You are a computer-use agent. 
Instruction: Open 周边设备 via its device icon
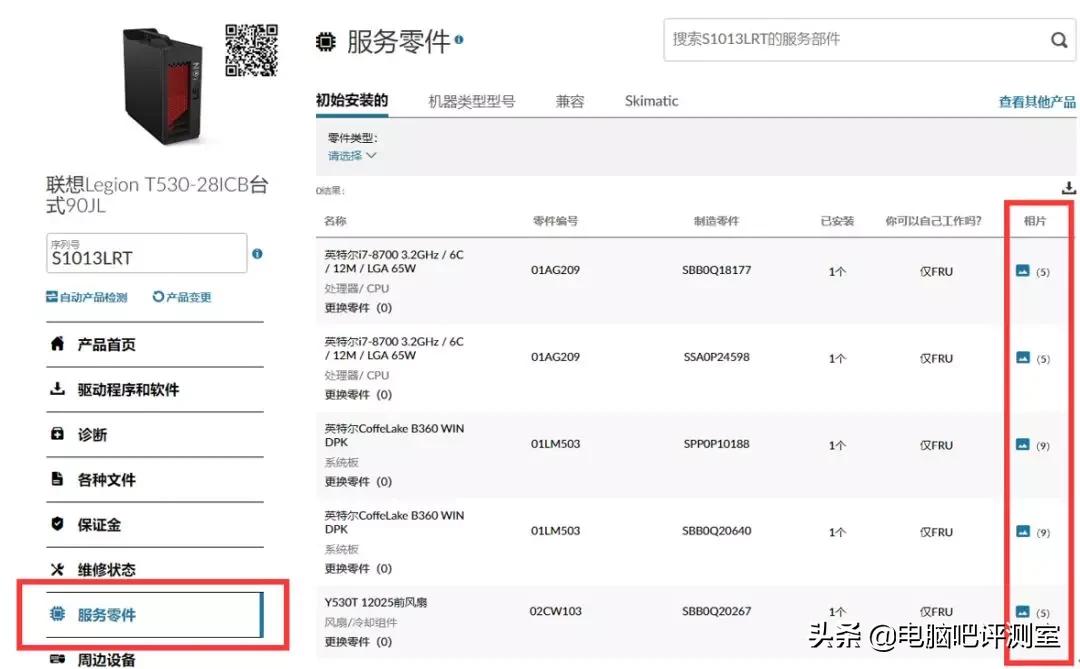[x=57, y=659]
